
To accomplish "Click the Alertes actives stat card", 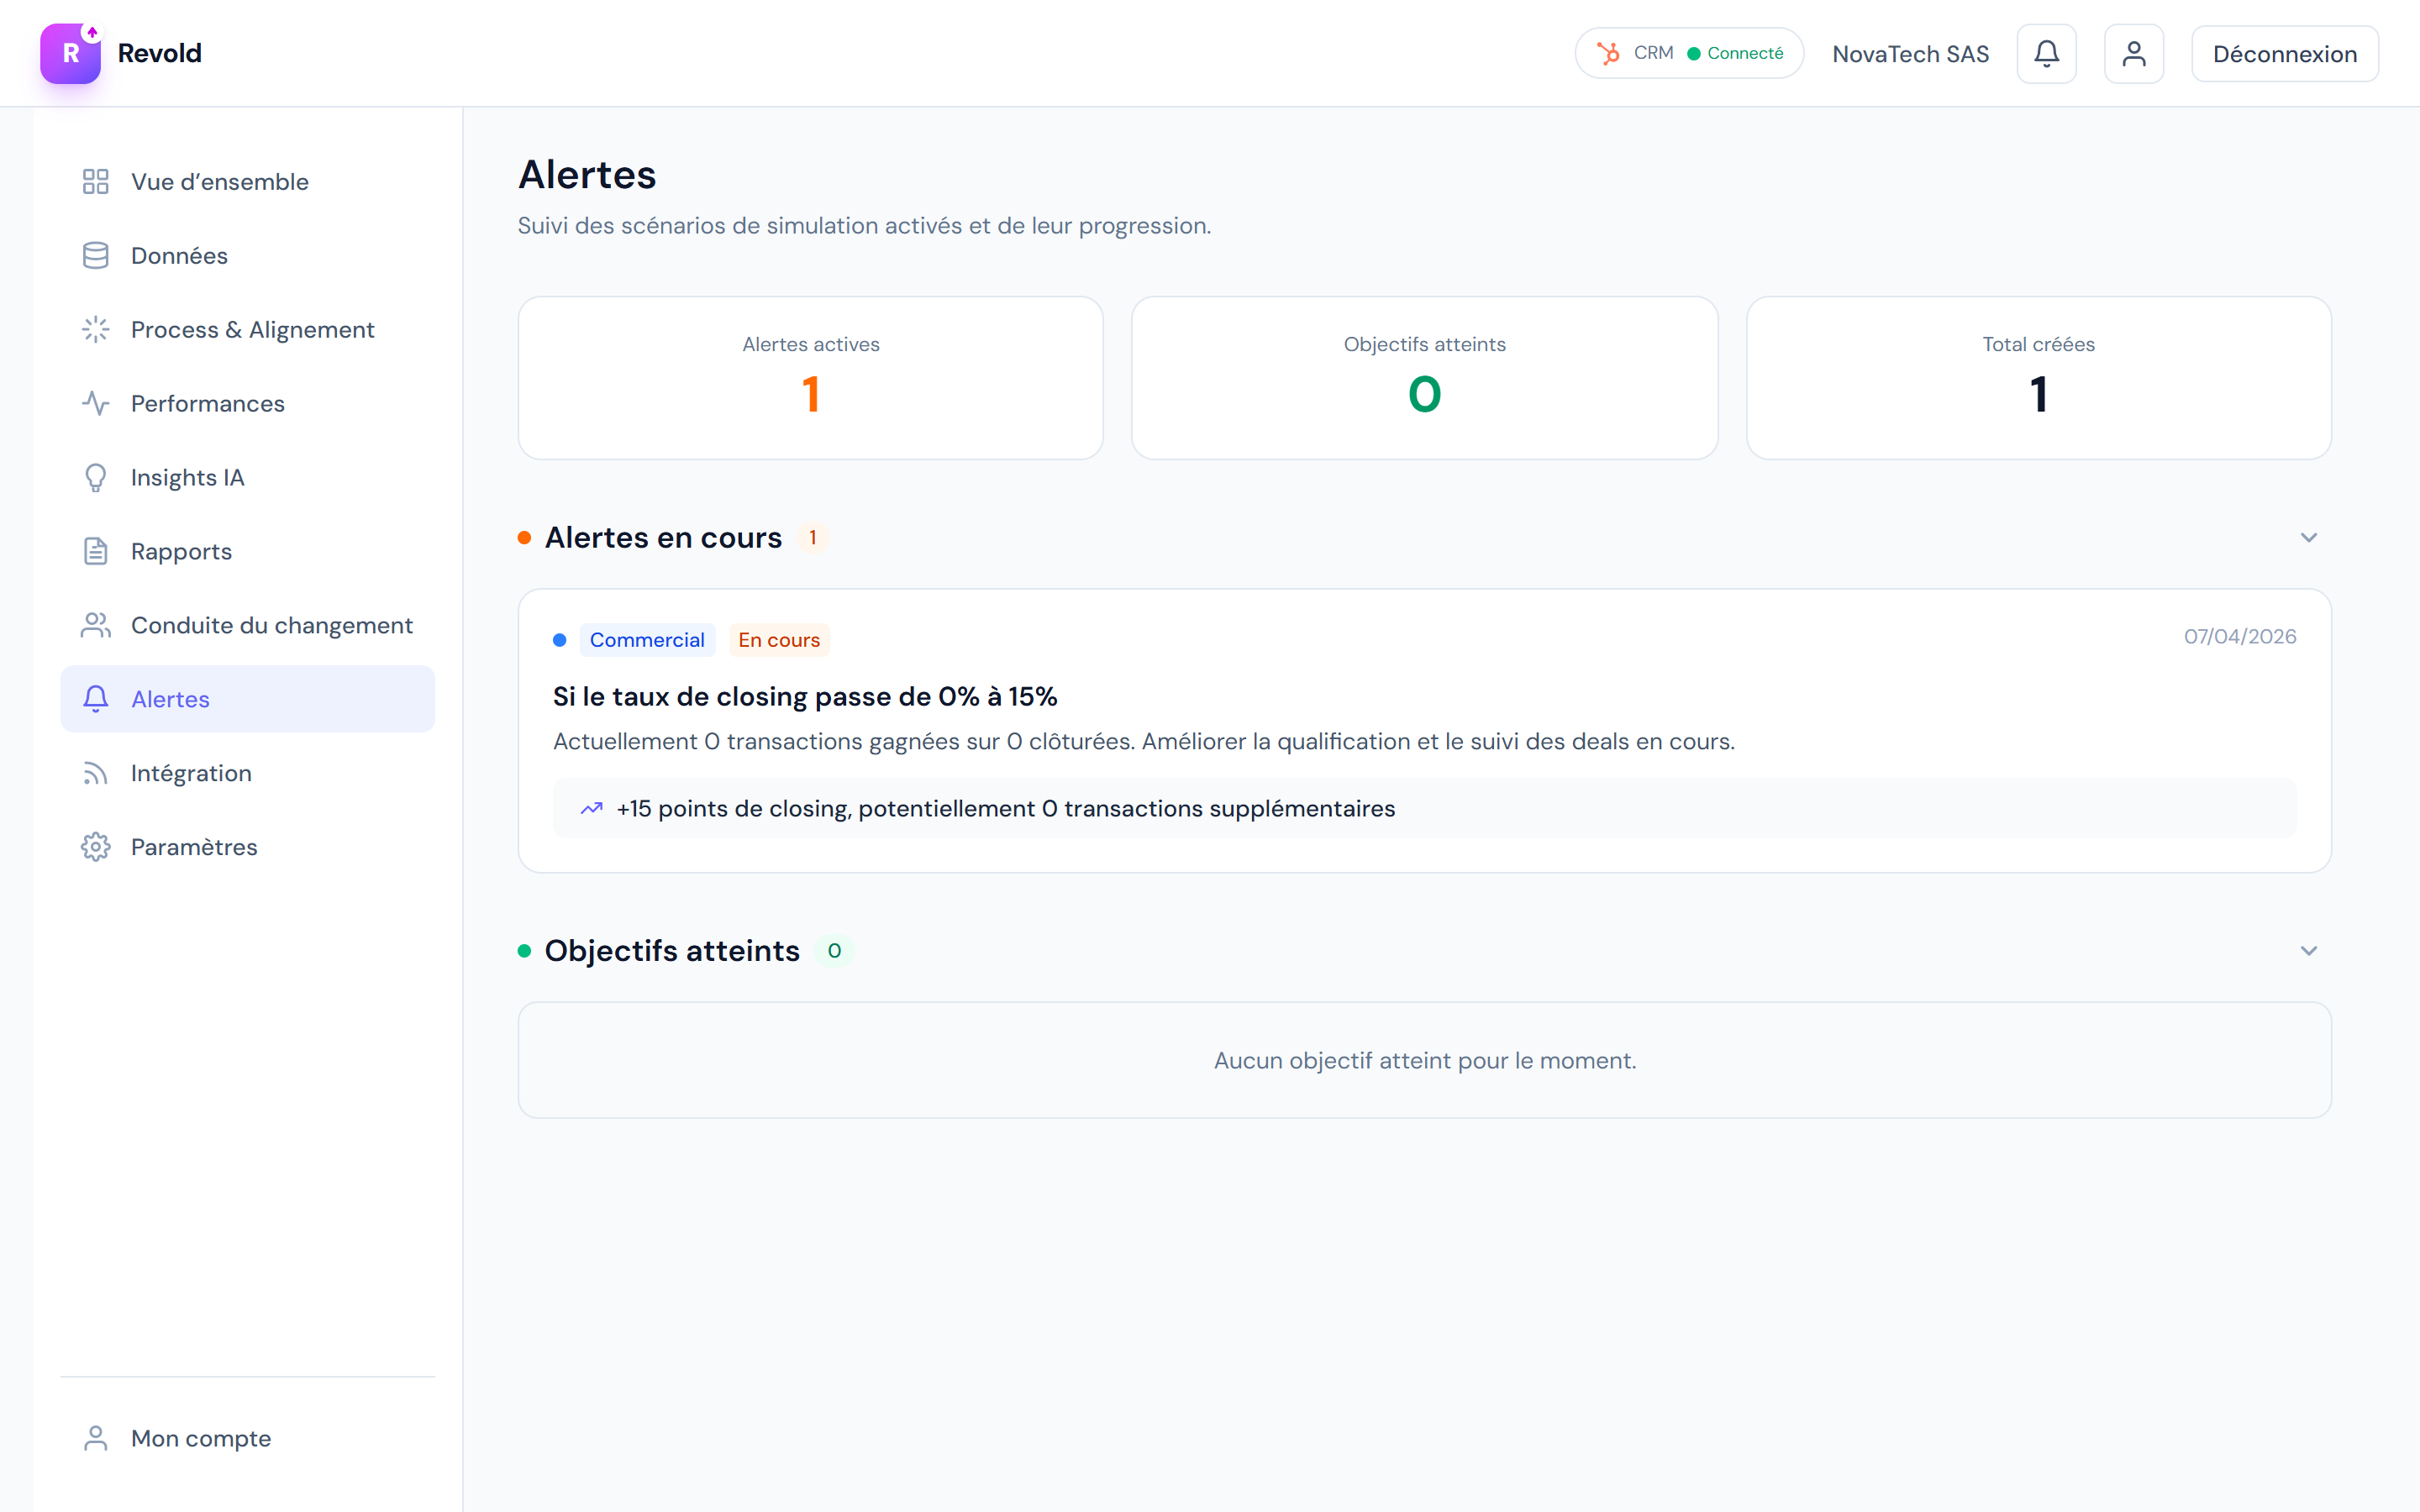I will click(x=810, y=378).
